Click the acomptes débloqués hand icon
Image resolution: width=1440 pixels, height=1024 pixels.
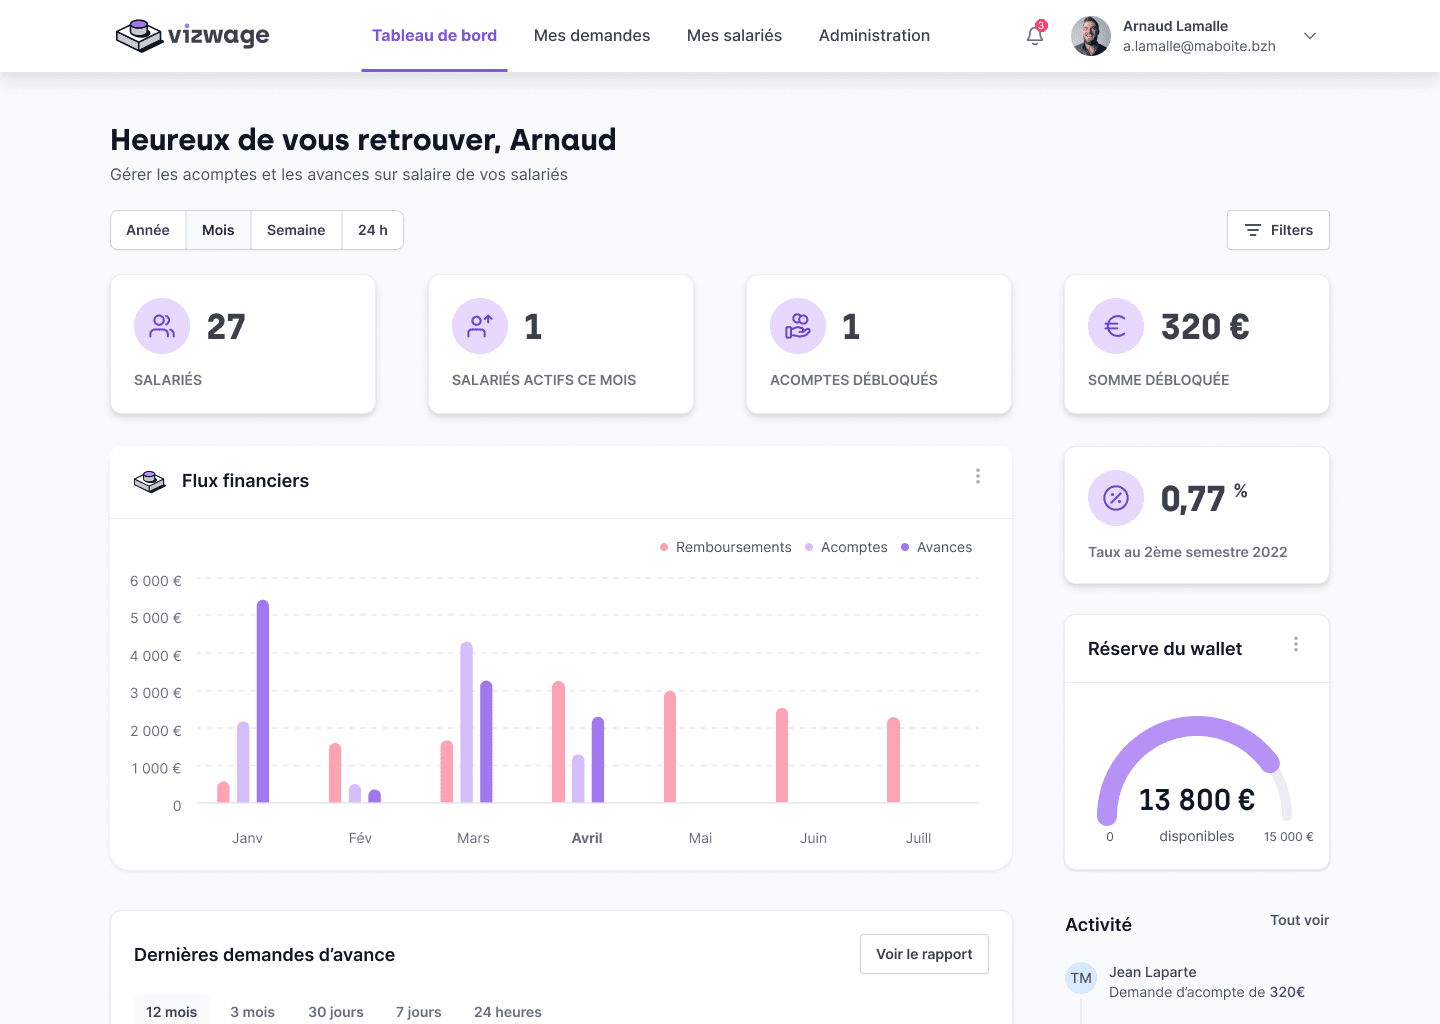pos(798,326)
